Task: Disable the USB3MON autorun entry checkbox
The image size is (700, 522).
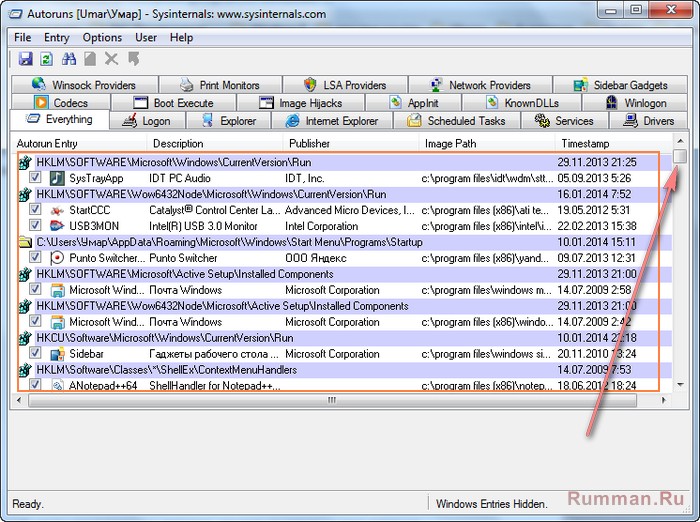Action: [x=36, y=226]
